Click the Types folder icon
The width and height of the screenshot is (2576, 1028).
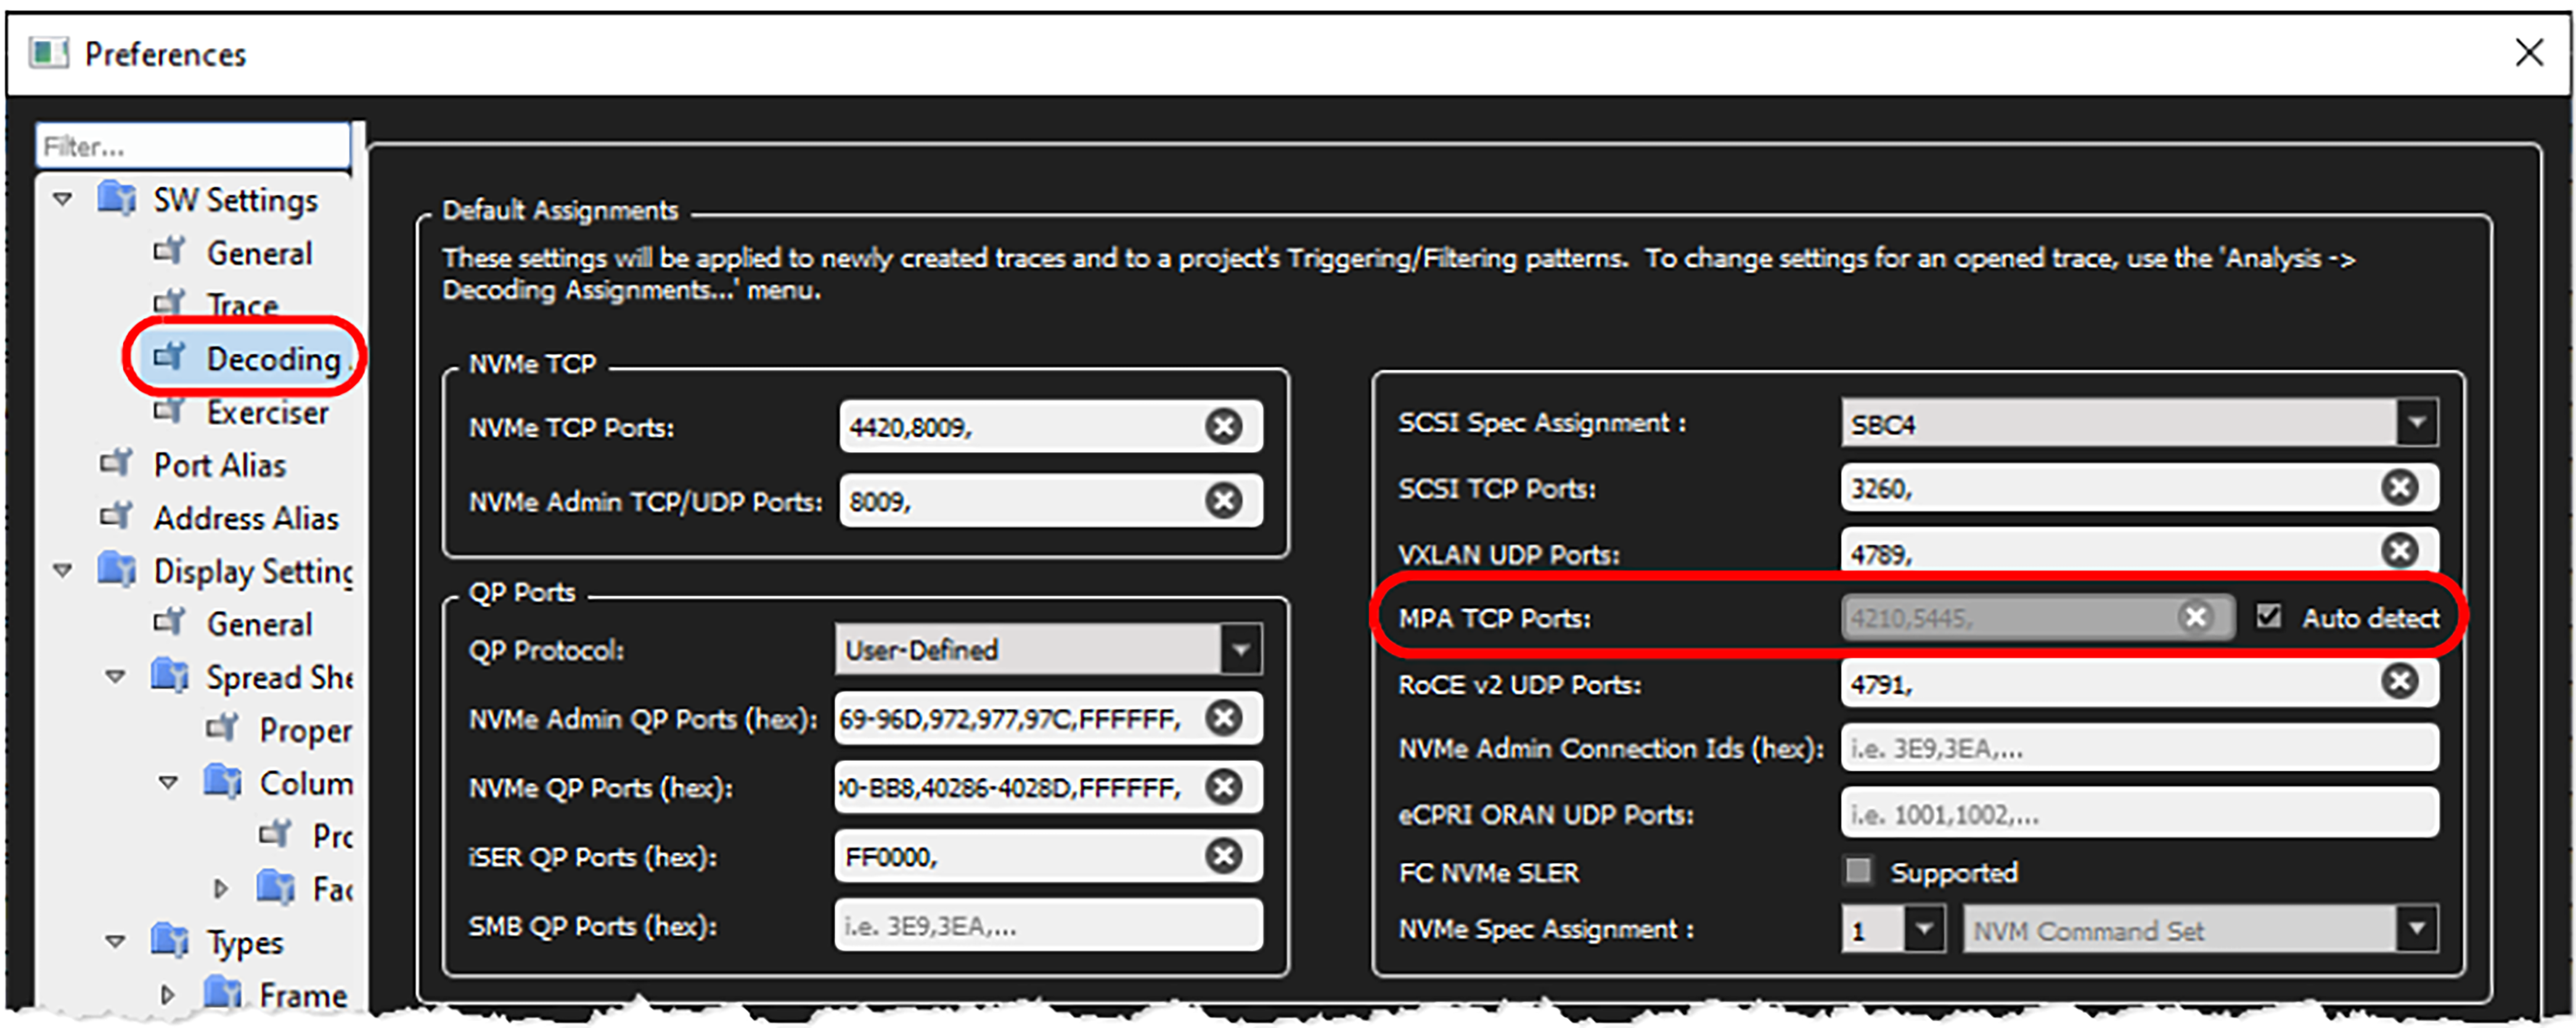coord(170,940)
